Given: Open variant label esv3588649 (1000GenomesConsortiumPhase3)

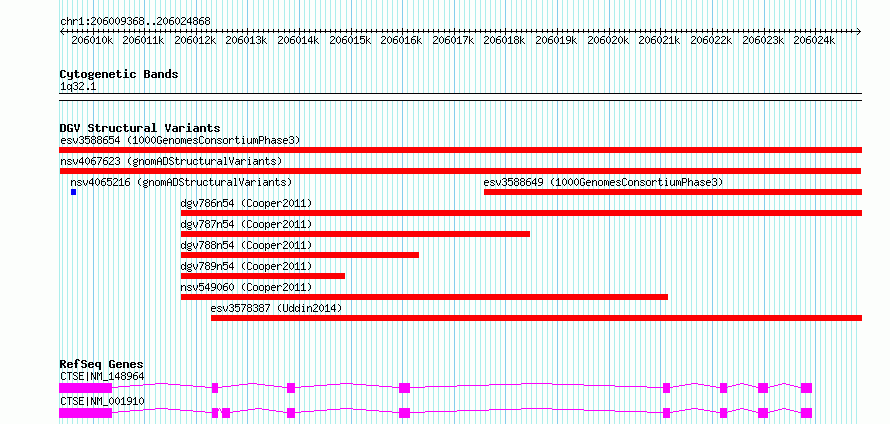Looking at the screenshot, I should coord(603,182).
